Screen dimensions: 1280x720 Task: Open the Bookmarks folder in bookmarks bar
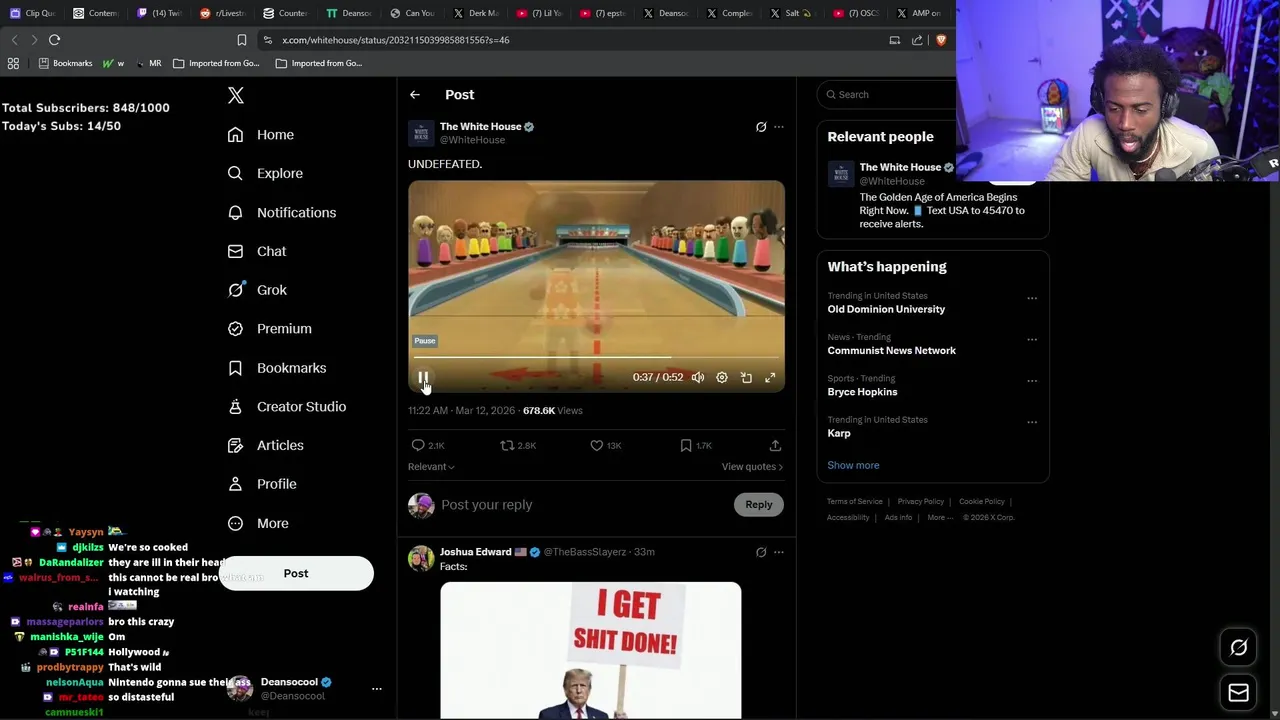tap(65, 63)
